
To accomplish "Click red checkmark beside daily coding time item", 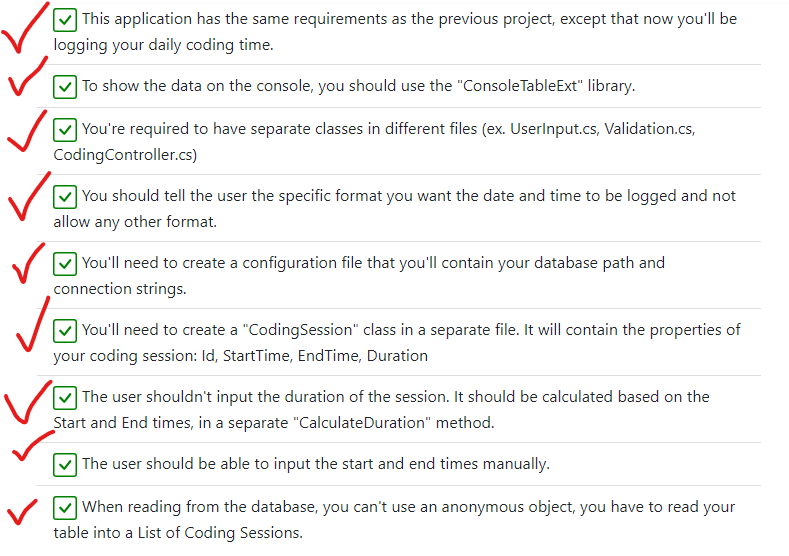I will tap(25, 28).
